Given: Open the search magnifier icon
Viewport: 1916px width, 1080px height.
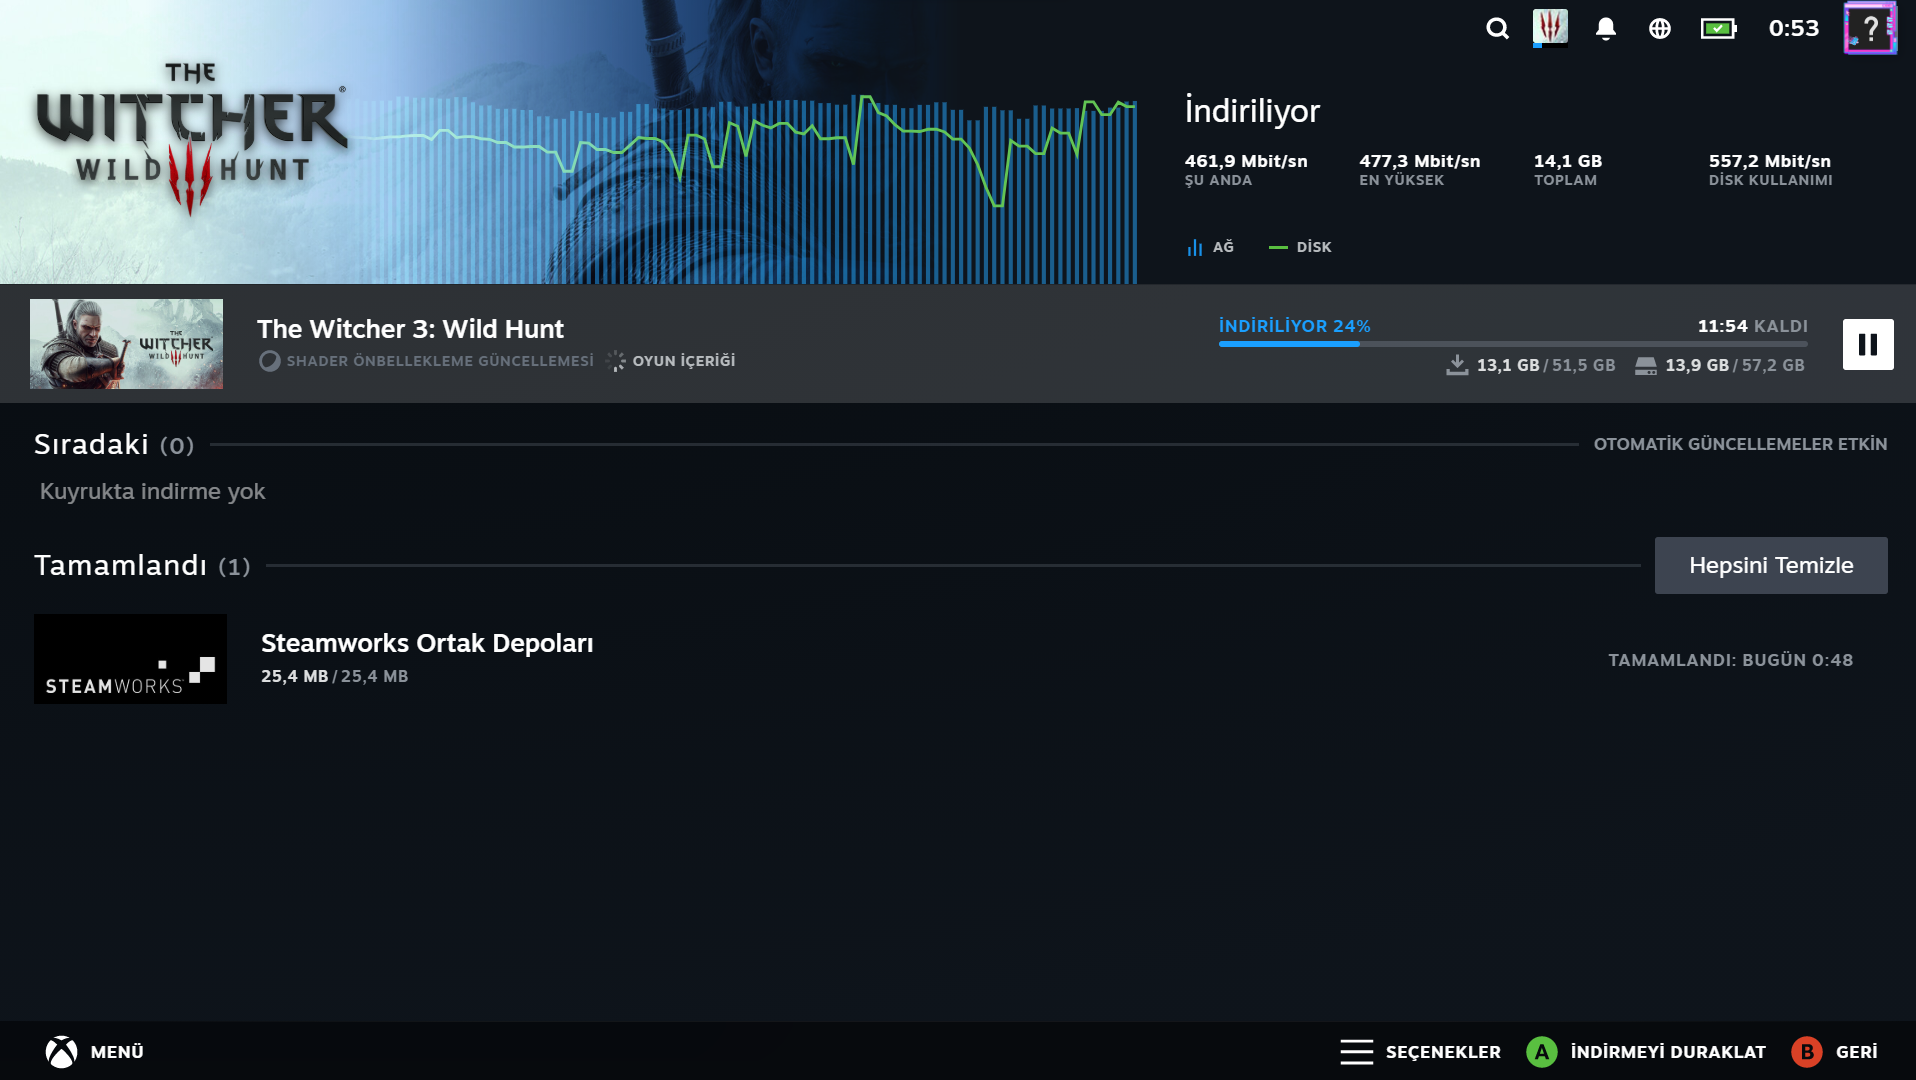Looking at the screenshot, I should tap(1497, 29).
